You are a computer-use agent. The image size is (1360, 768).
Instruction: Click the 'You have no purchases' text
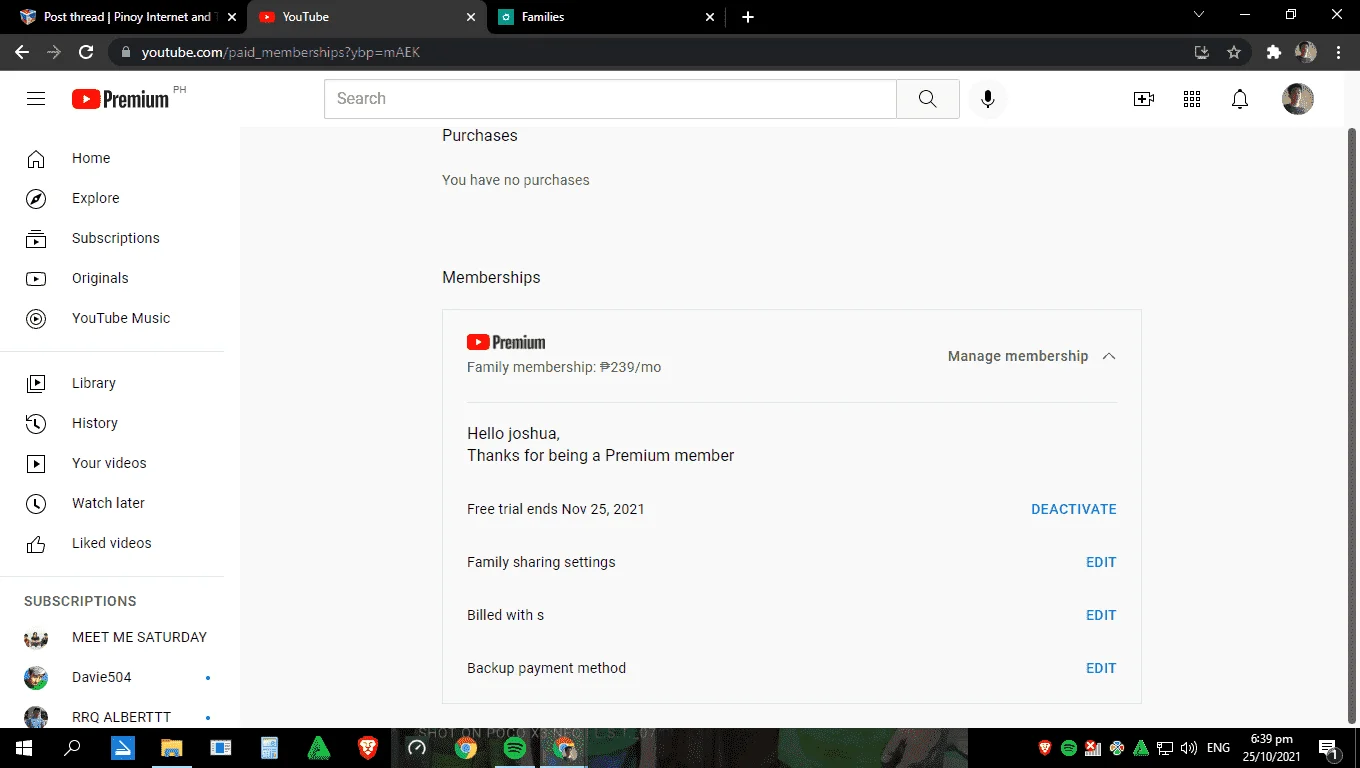point(516,180)
